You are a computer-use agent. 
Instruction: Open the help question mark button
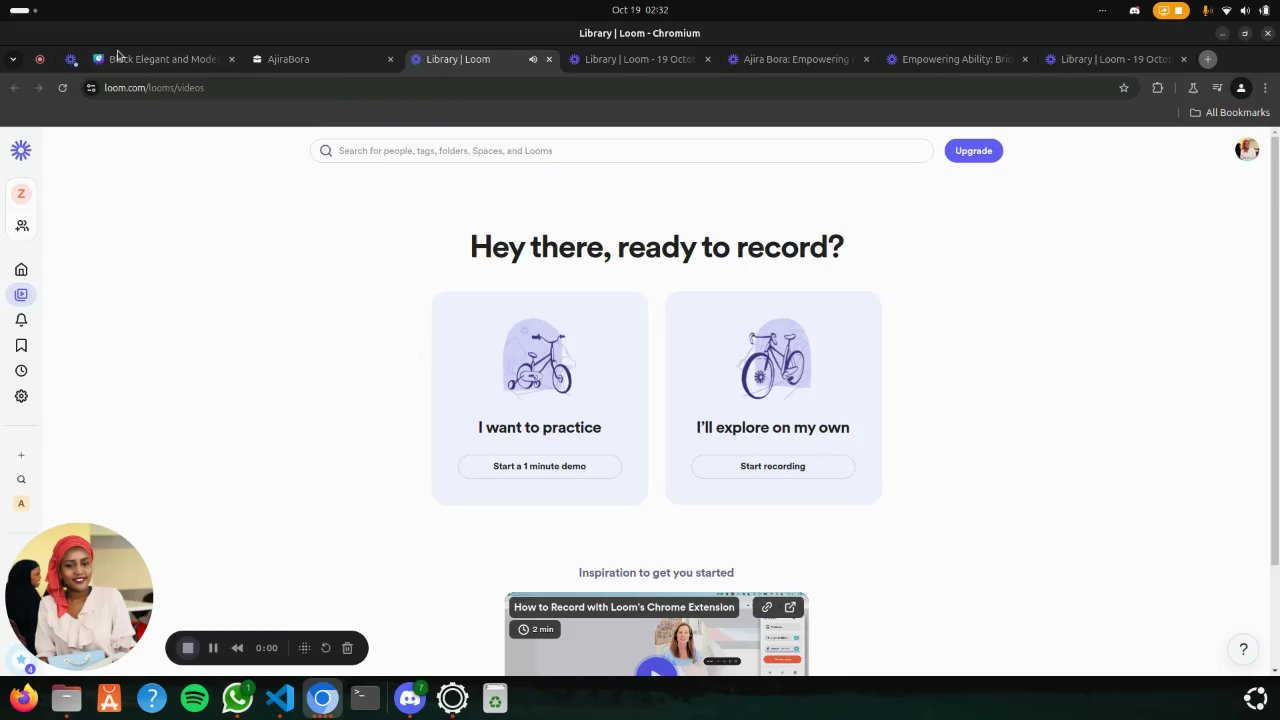[1243, 649]
